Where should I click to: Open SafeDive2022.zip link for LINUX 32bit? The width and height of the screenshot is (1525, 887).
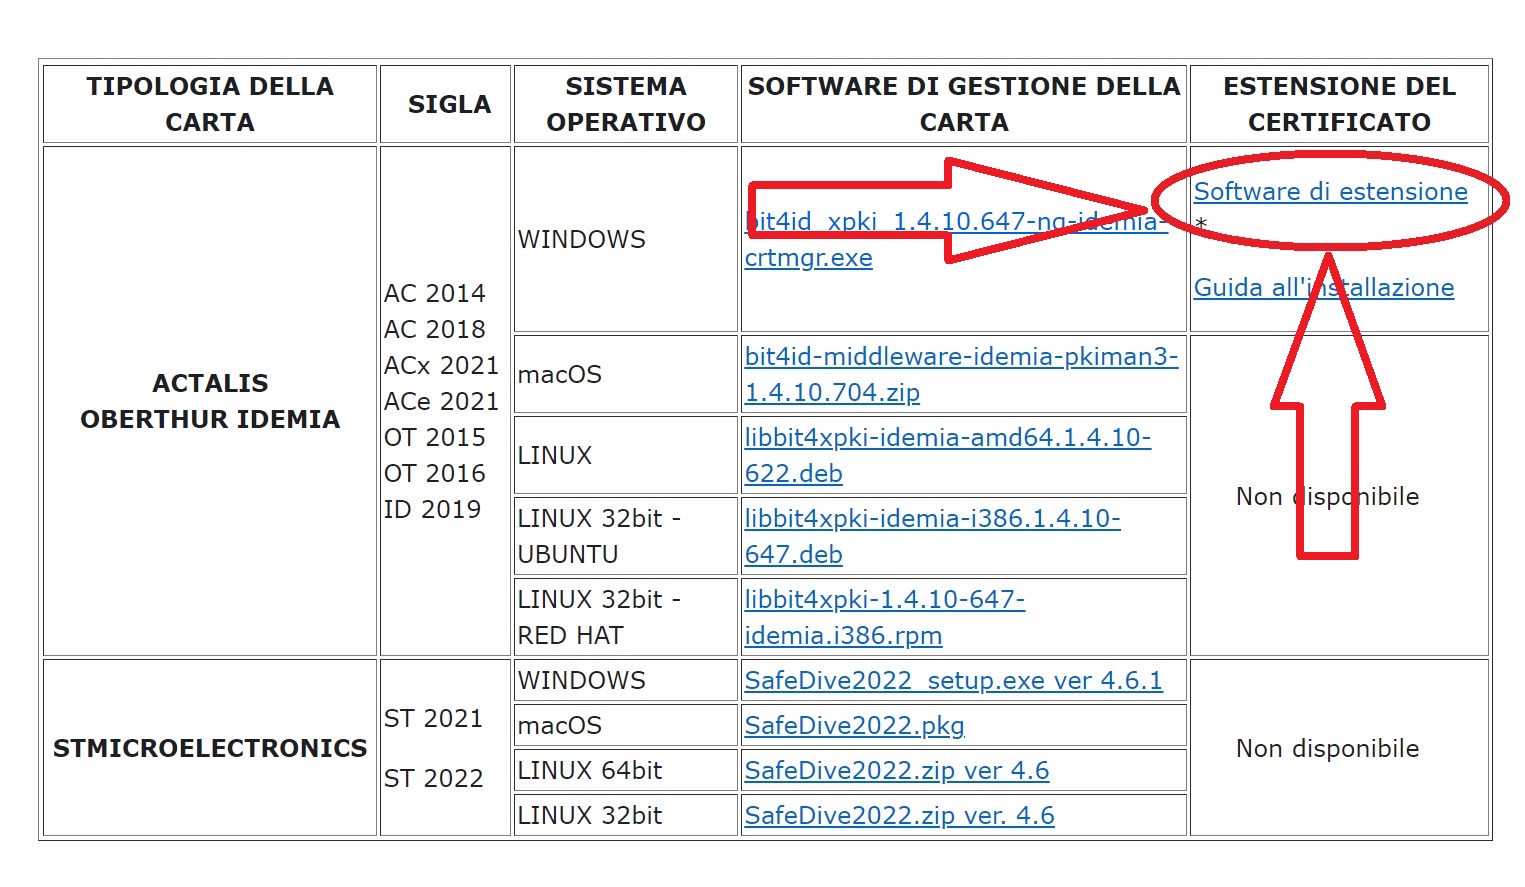pyautogui.click(x=899, y=816)
